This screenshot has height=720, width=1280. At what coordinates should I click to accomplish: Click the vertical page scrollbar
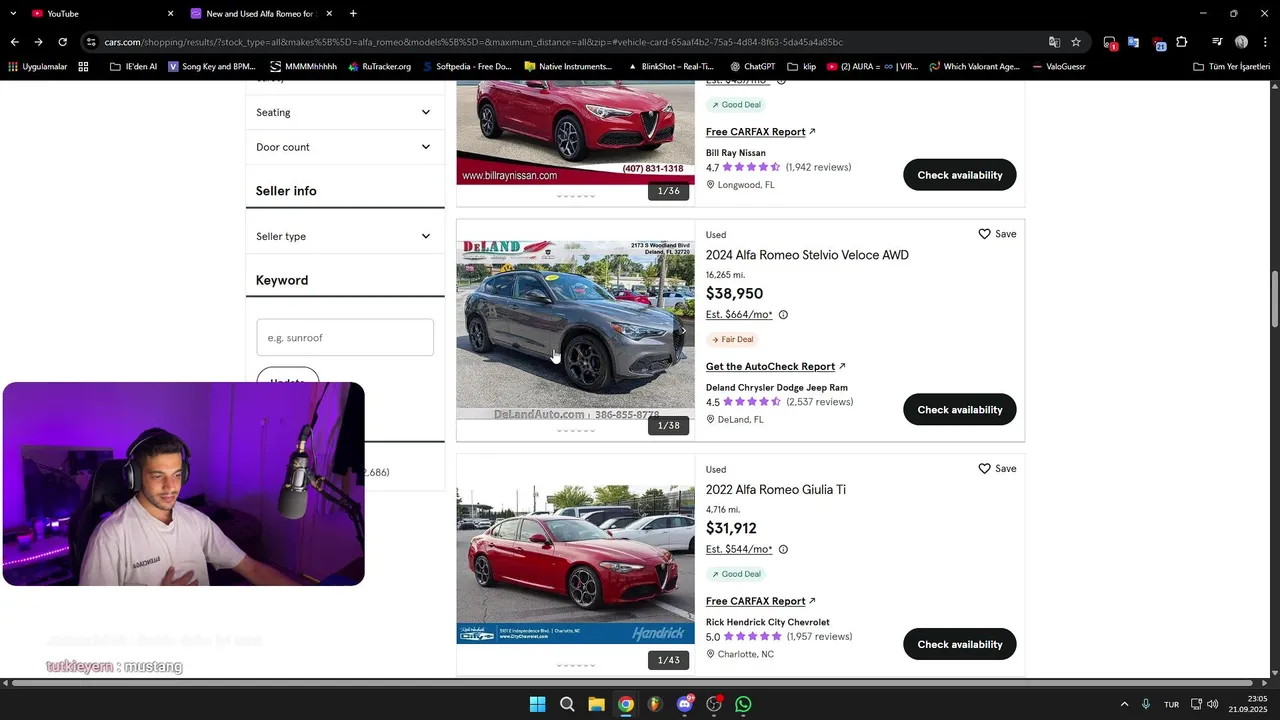coord(1274,298)
